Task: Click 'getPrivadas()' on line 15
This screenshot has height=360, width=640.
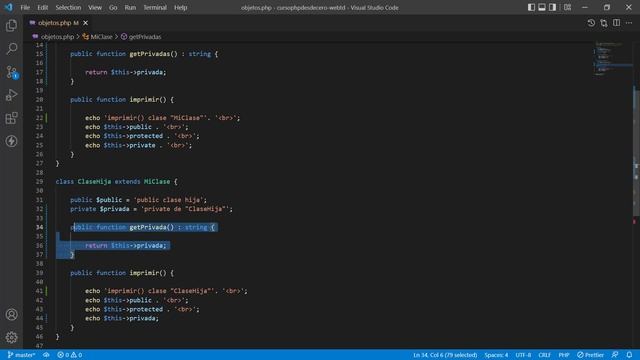Action: 153,54
